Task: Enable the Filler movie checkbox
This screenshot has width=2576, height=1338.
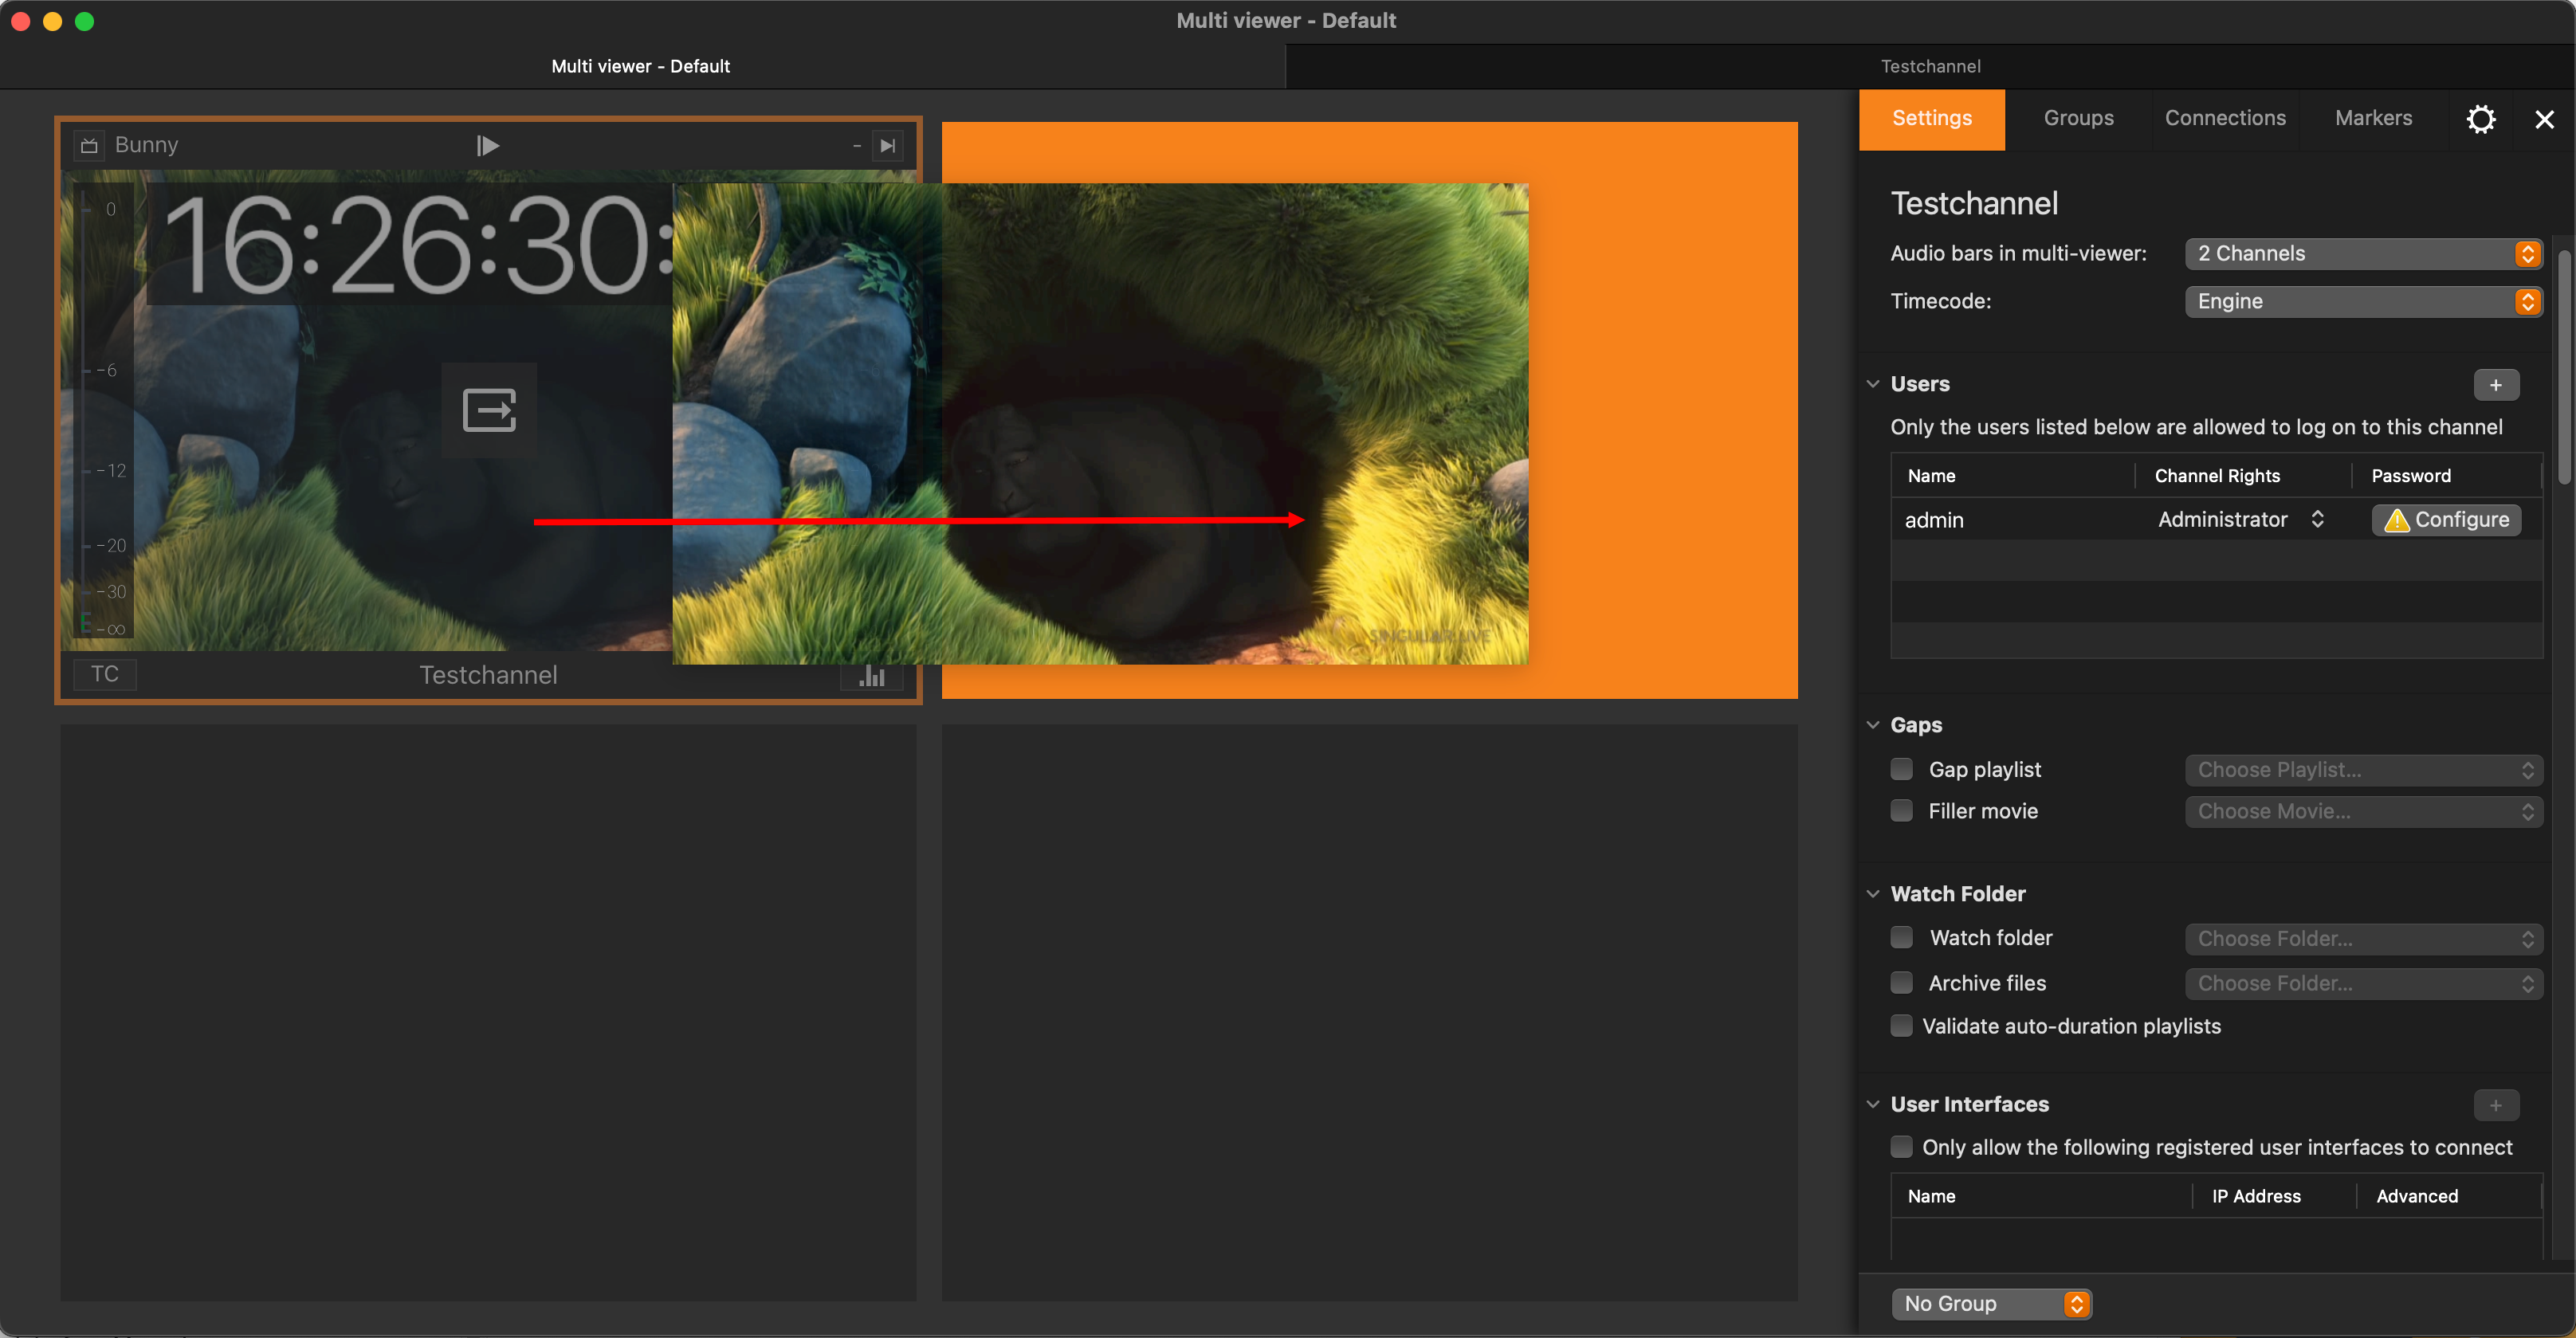Action: [x=1901, y=811]
